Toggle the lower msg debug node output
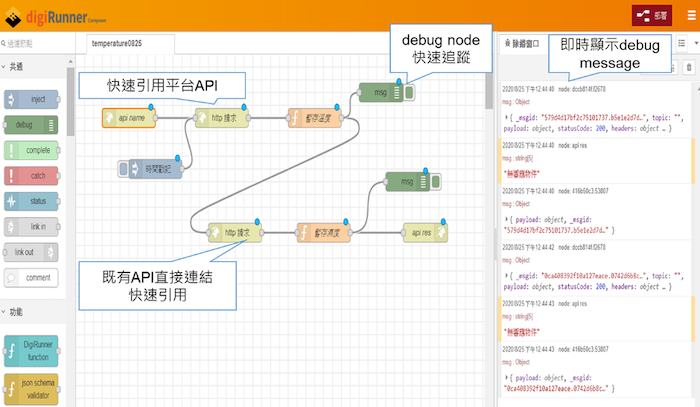Image resolution: width=700 pixels, height=407 pixels. click(436, 182)
